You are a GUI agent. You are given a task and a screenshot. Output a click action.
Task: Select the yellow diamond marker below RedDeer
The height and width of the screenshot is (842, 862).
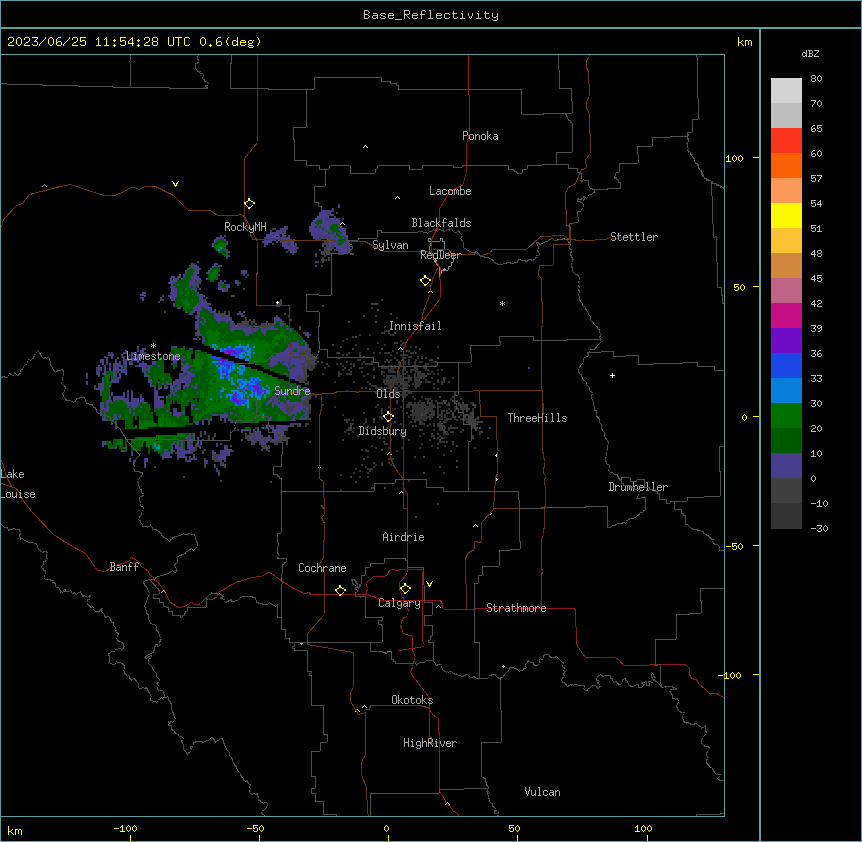pos(426,281)
